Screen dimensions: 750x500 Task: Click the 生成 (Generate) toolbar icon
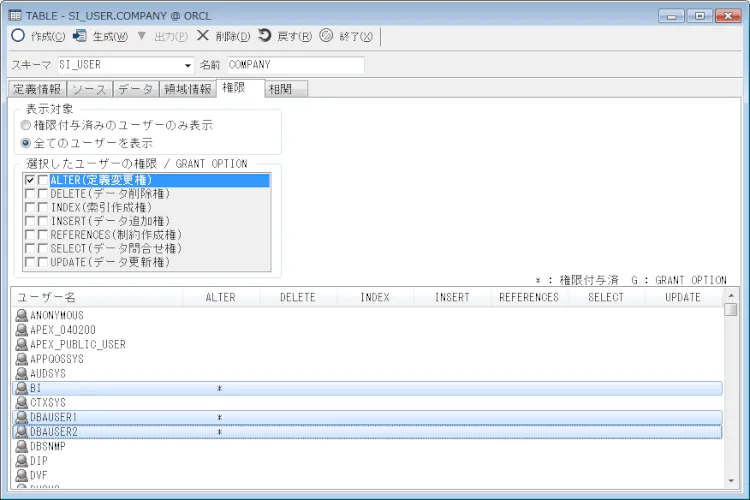tap(80, 35)
